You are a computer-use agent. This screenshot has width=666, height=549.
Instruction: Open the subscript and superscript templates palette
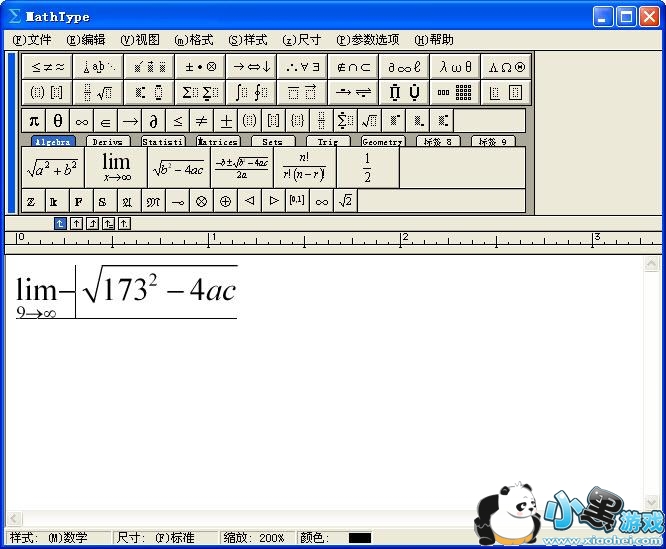[149, 92]
